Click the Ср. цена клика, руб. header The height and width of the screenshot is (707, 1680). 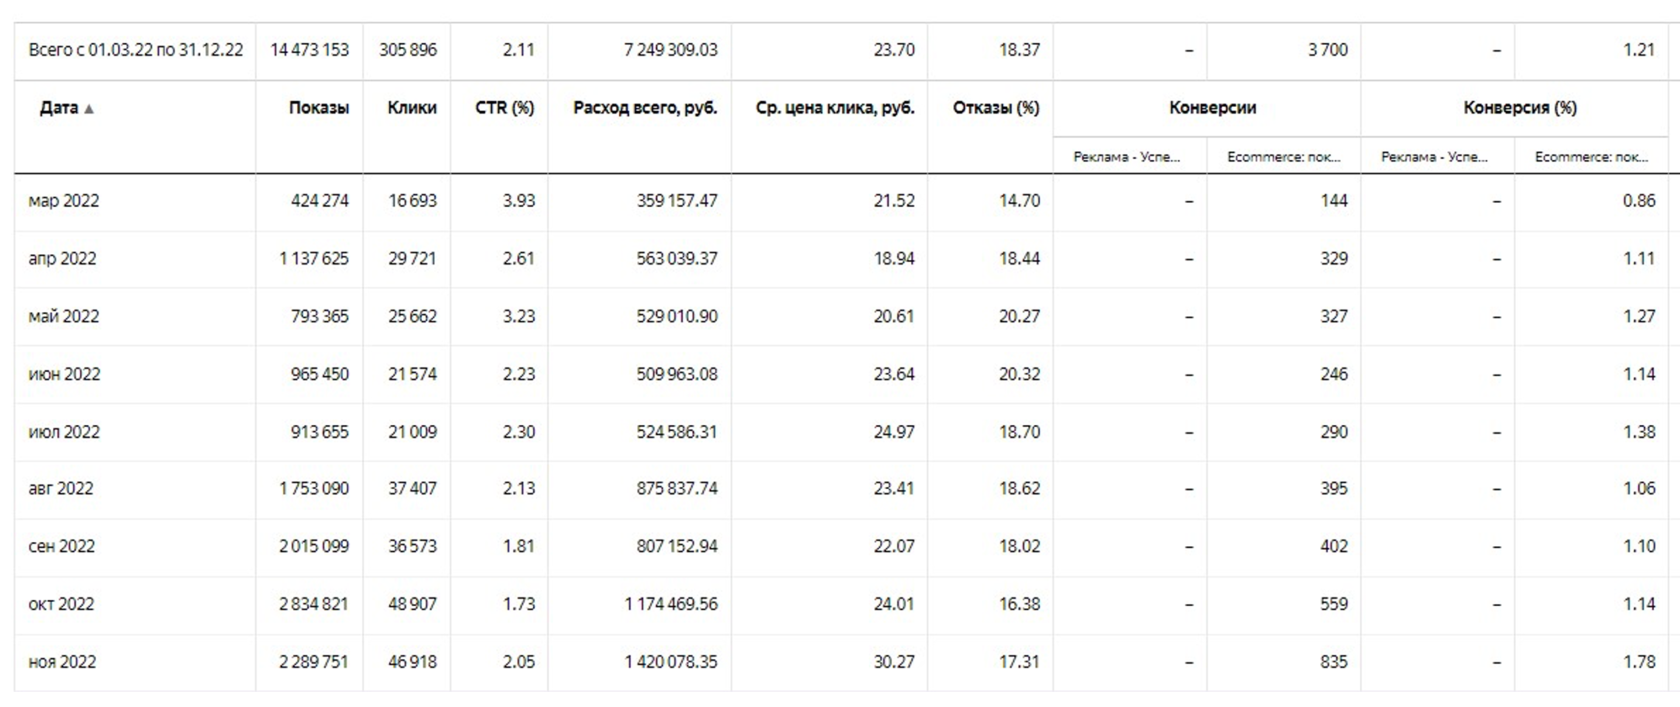(x=835, y=108)
